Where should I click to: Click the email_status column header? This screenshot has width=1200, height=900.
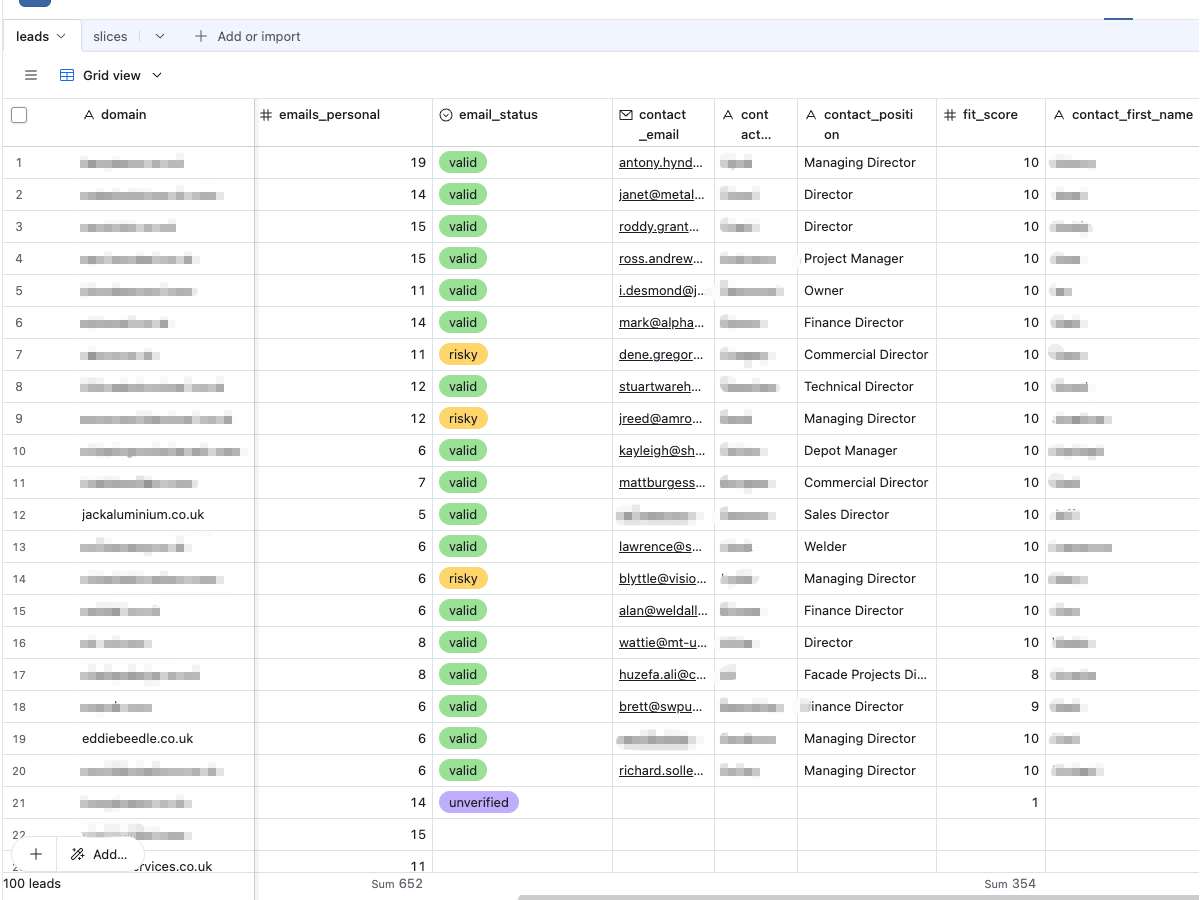pyautogui.click(x=522, y=122)
